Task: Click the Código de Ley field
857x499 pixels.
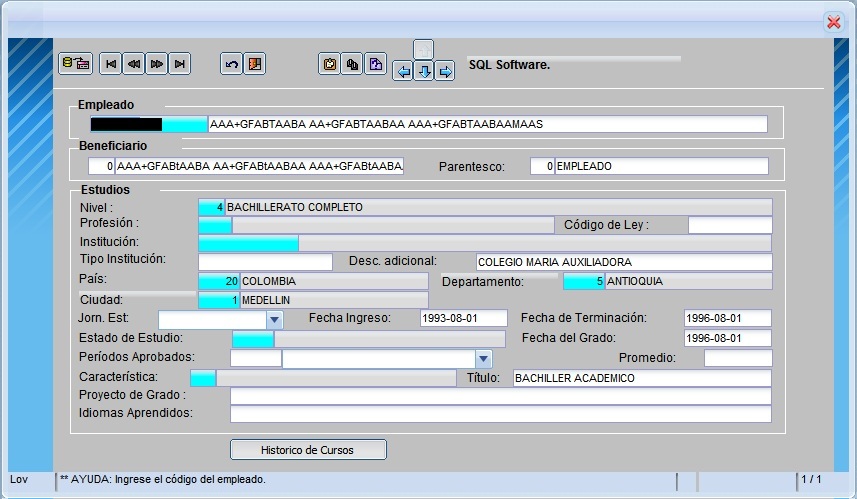Action: pyautogui.click(x=729, y=225)
